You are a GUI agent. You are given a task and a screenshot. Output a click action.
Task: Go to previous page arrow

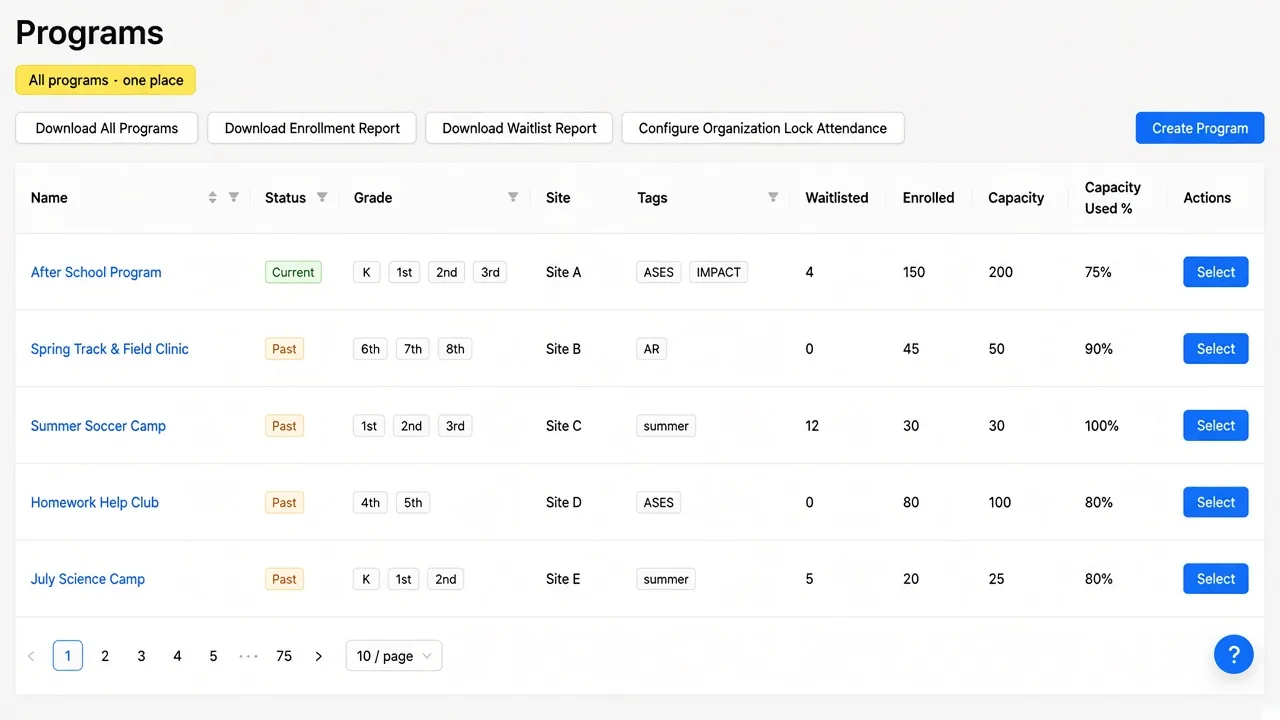tap(31, 656)
